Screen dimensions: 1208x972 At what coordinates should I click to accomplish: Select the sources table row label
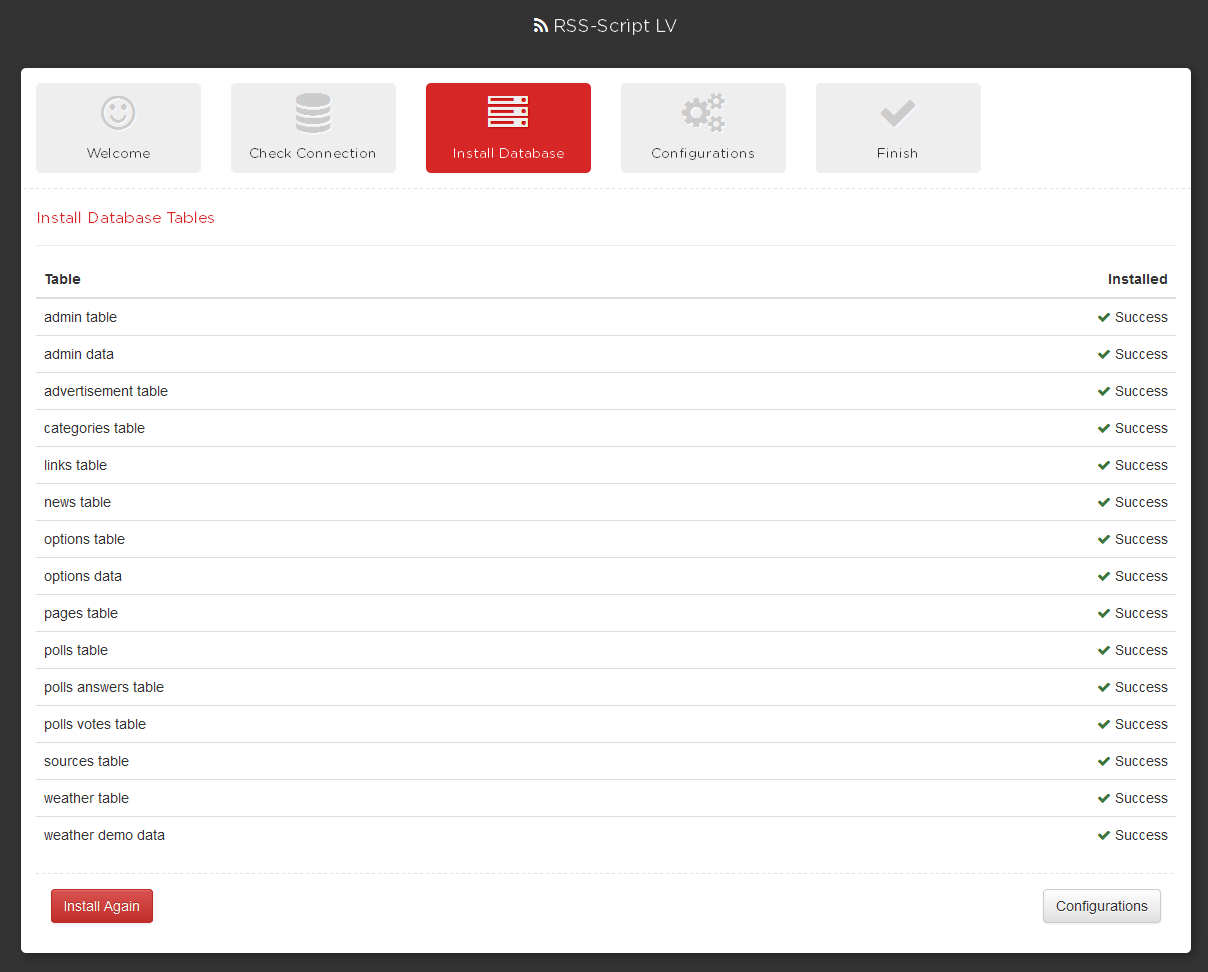point(86,761)
